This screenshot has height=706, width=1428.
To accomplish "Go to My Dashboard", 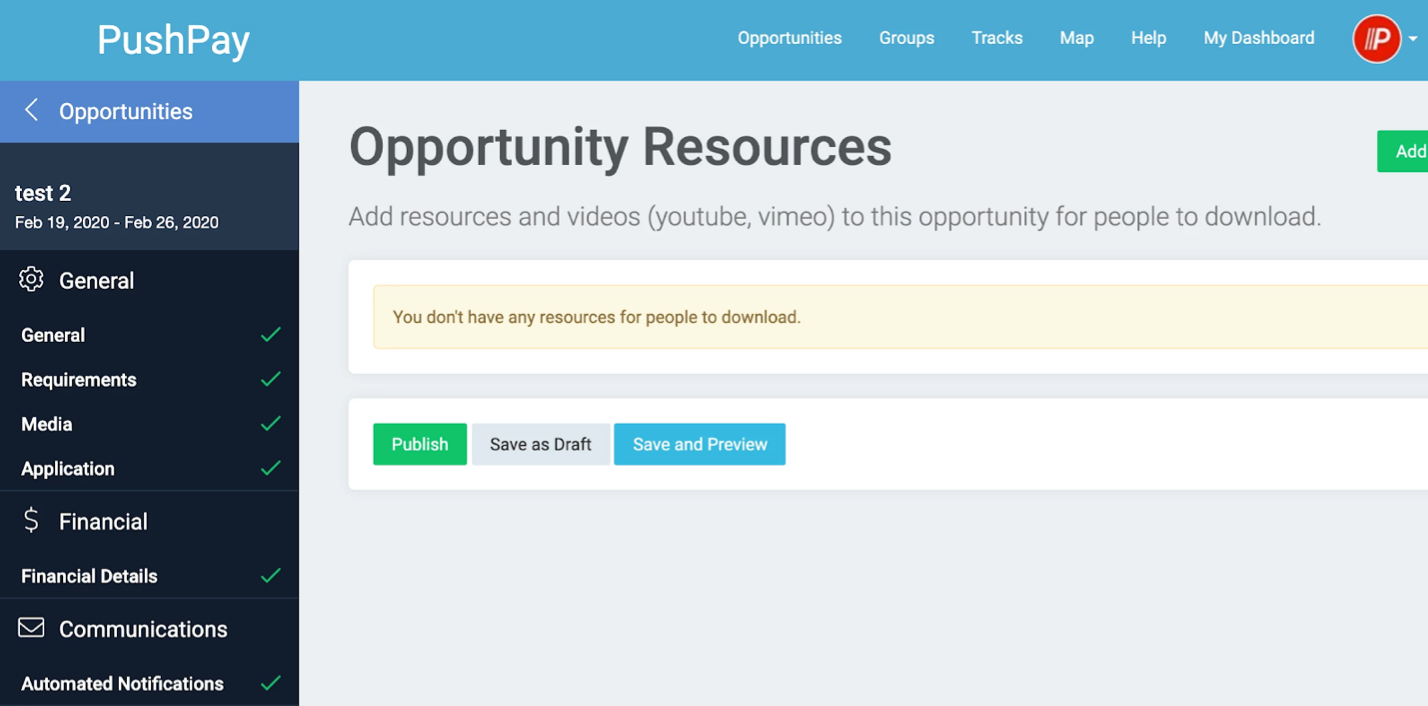I will point(1259,38).
